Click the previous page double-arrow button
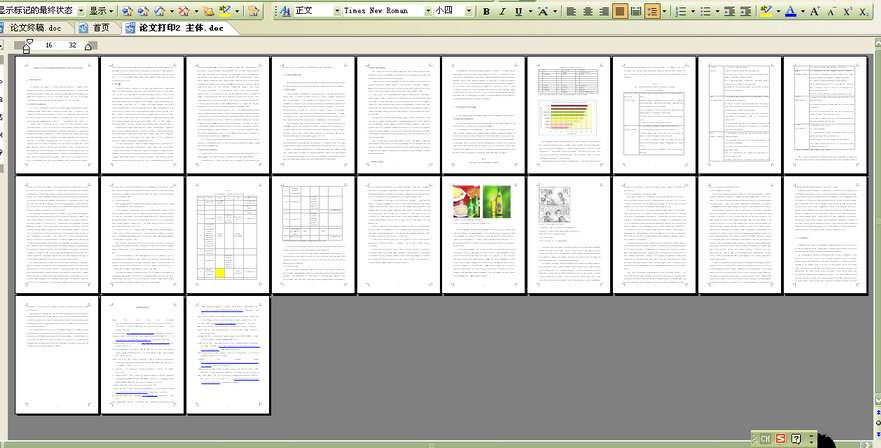Image resolution: width=881 pixels, height=448 pixels. tap(878, 413)
